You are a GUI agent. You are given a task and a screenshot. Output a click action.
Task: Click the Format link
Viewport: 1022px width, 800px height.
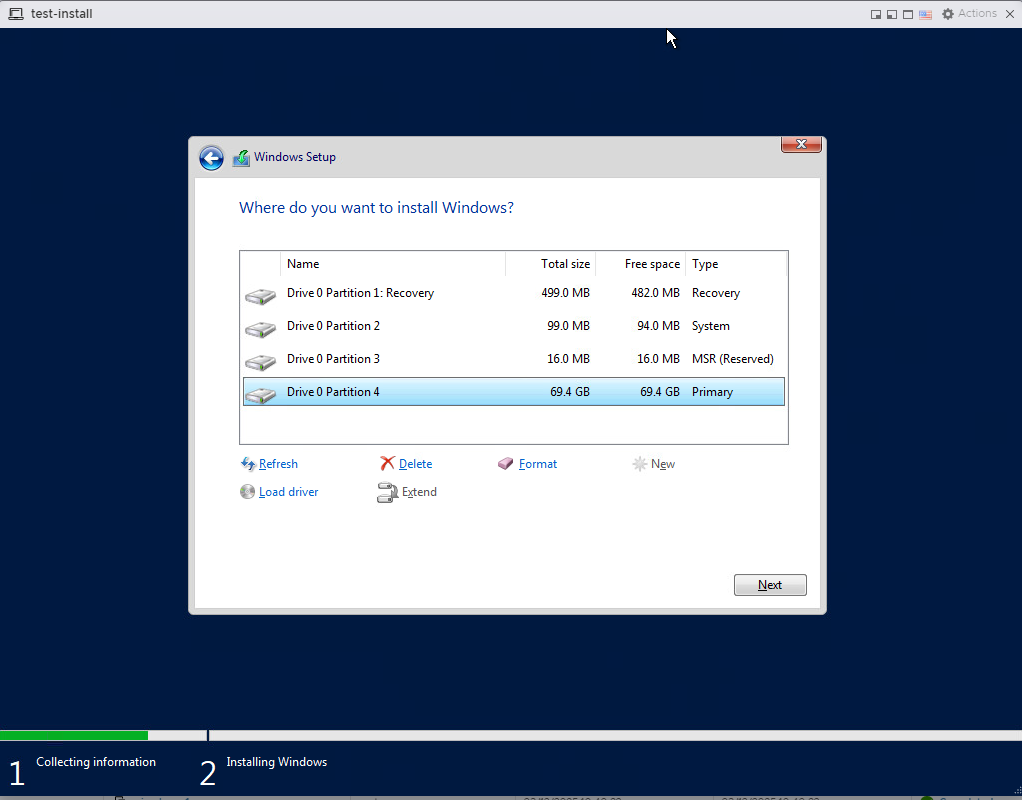coord(538,464)
